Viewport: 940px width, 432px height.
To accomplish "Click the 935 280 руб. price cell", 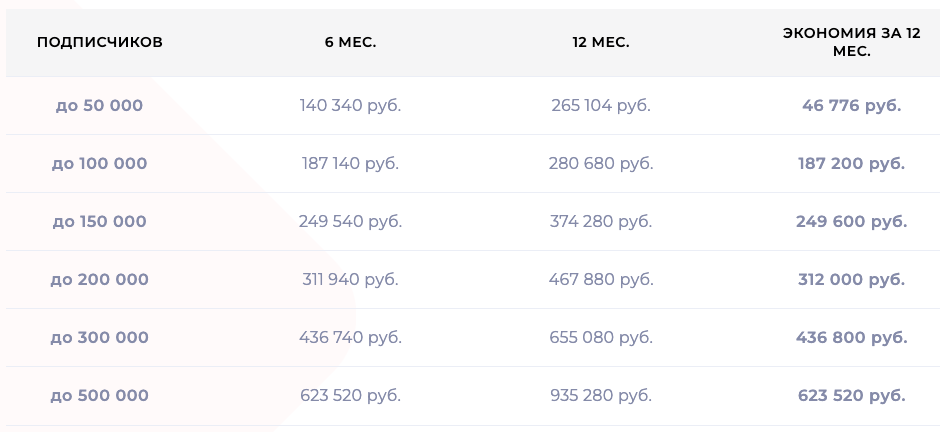I will tap(601, 396).
